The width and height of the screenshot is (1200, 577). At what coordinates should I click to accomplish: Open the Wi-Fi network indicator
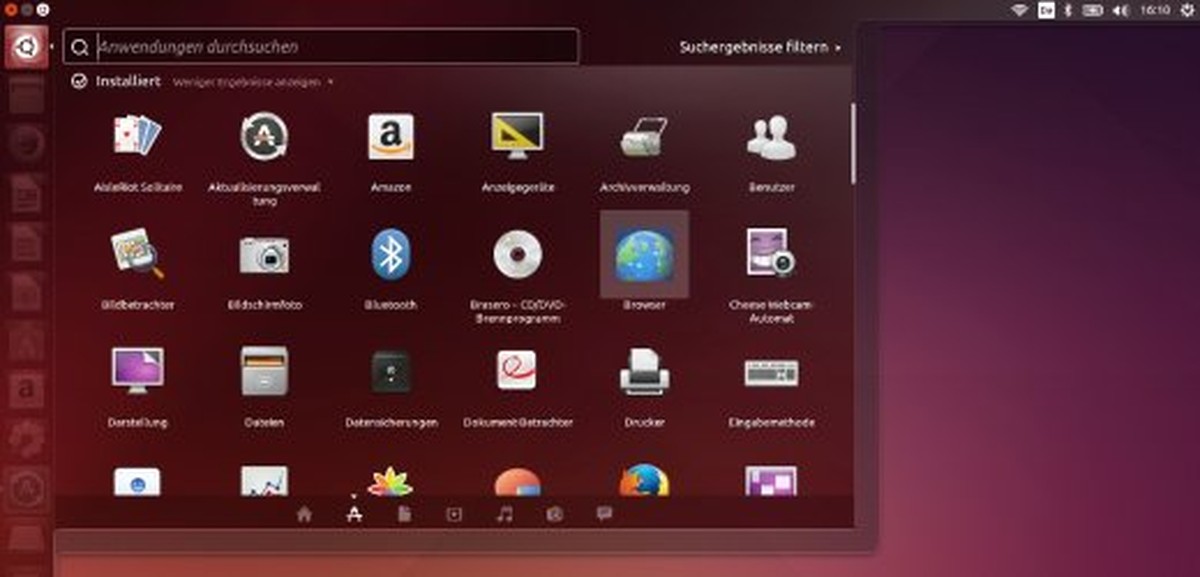coord(1020,10)
